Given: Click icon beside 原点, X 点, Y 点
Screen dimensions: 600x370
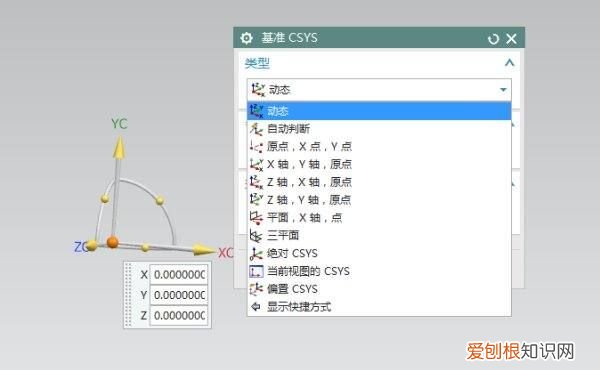Looking at the screenshot, I should [256, 147].
